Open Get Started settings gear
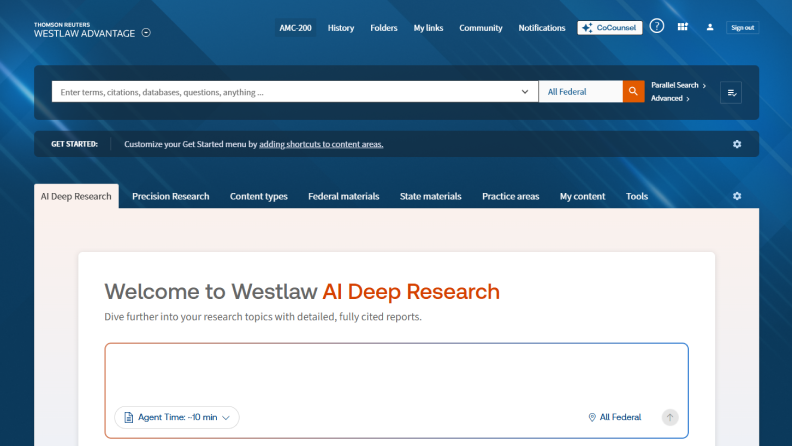792x446 pixels. [737, 144]
